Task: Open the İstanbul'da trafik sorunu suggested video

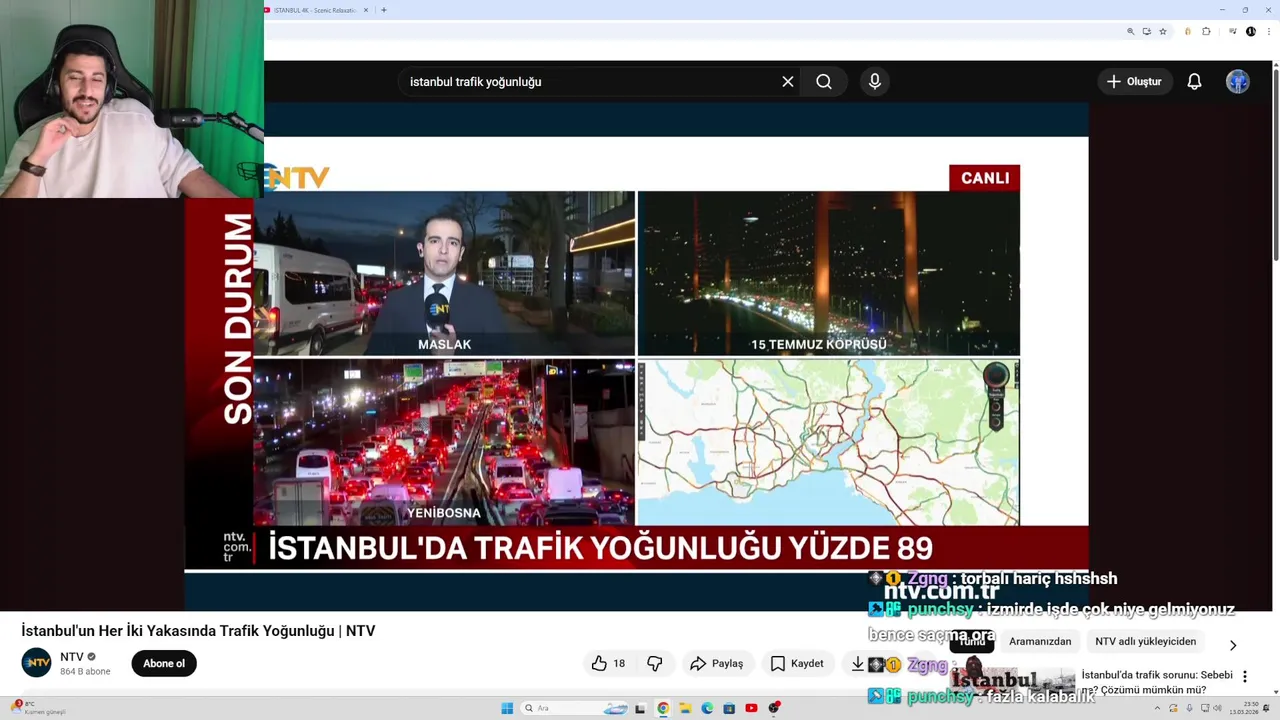Action: 1157,682
